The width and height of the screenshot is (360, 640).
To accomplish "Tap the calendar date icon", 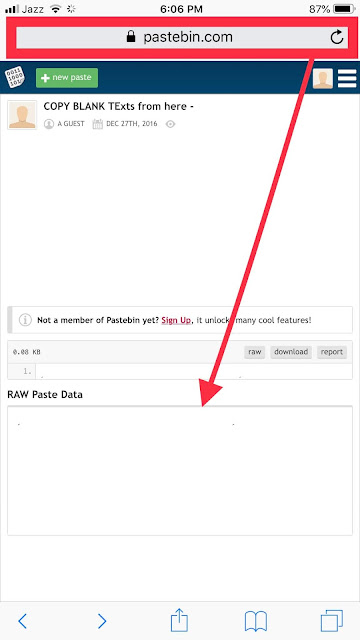I will tap(98, 124).
